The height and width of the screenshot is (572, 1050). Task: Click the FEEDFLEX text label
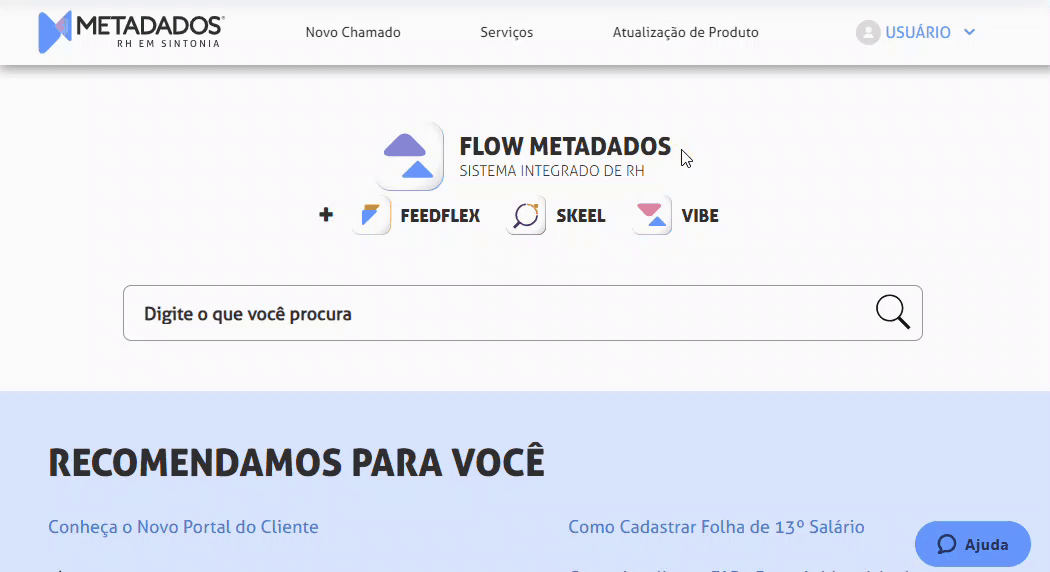440,216
